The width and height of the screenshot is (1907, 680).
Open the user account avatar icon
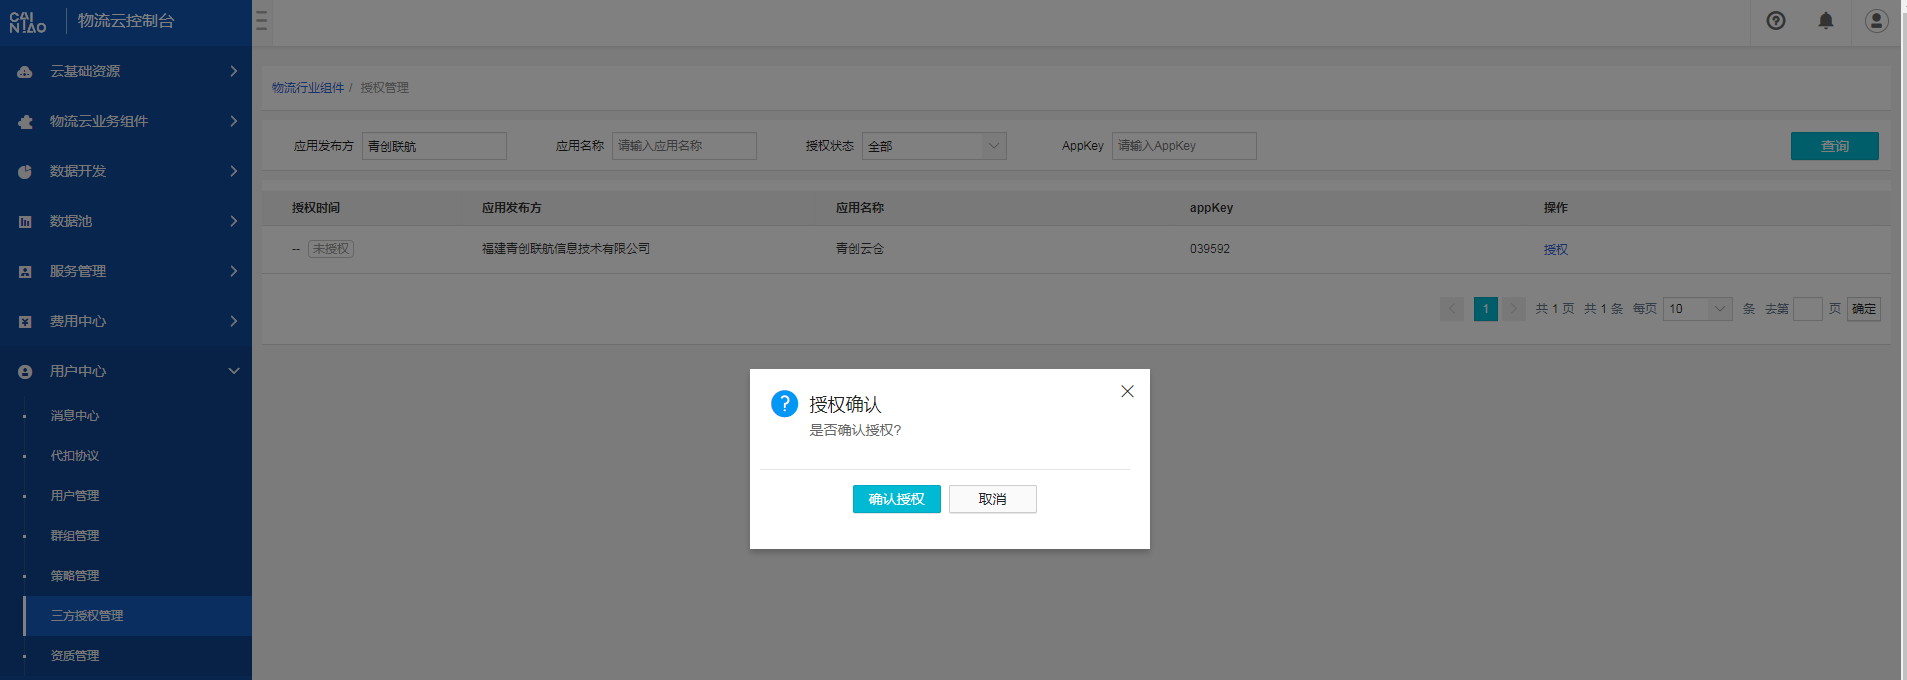[x=1876, y=21]
